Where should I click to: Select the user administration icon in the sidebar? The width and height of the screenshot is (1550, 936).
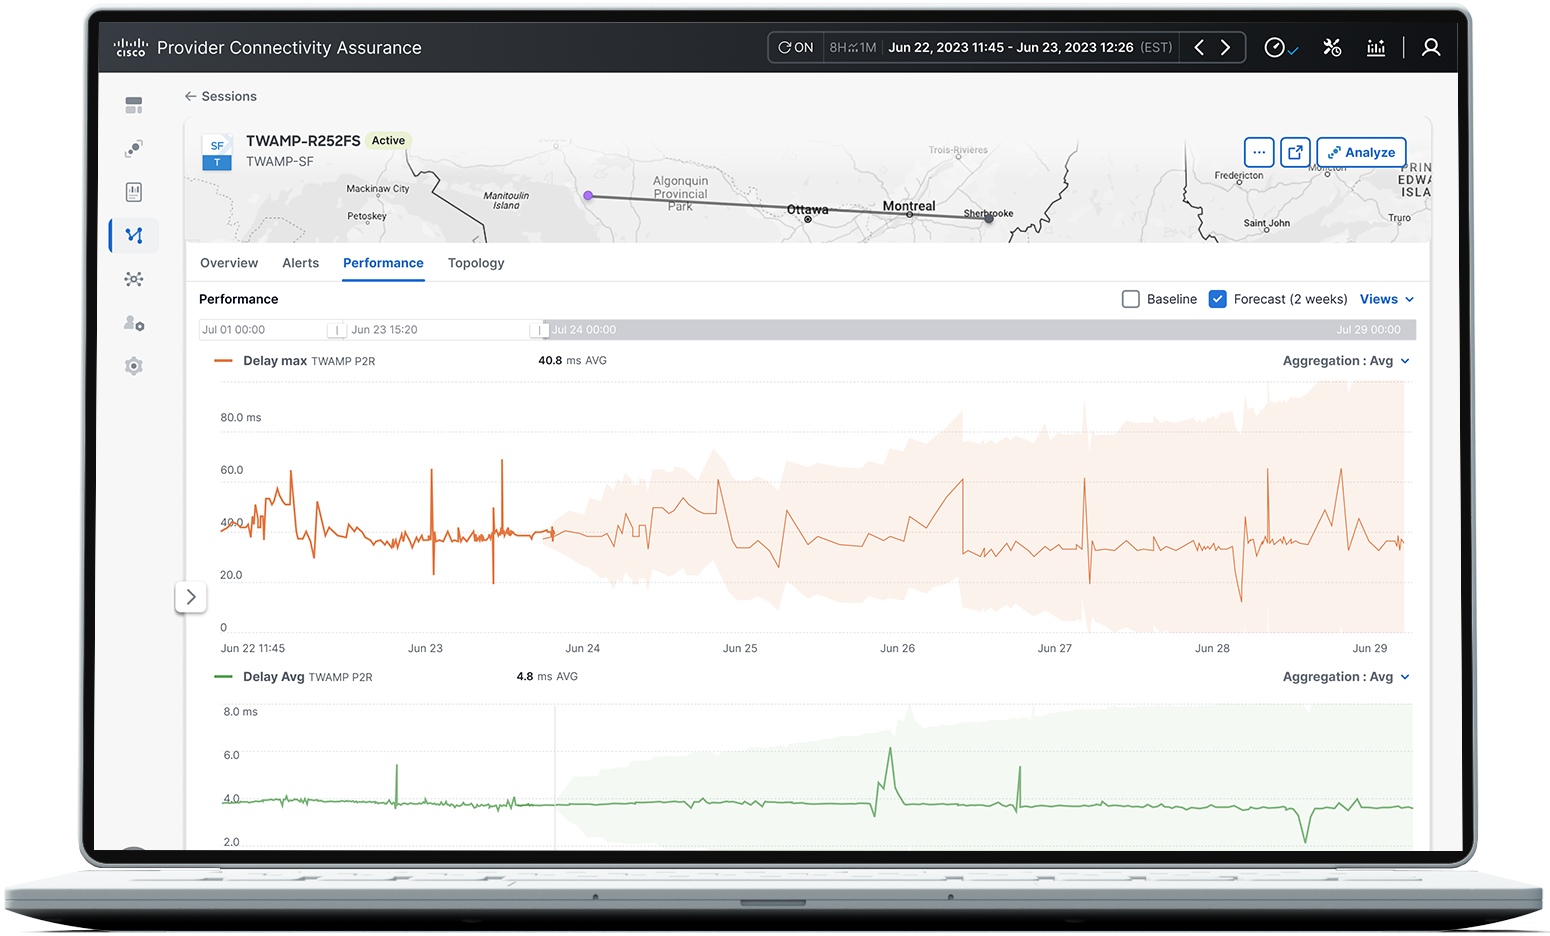(x=133, y=324)
